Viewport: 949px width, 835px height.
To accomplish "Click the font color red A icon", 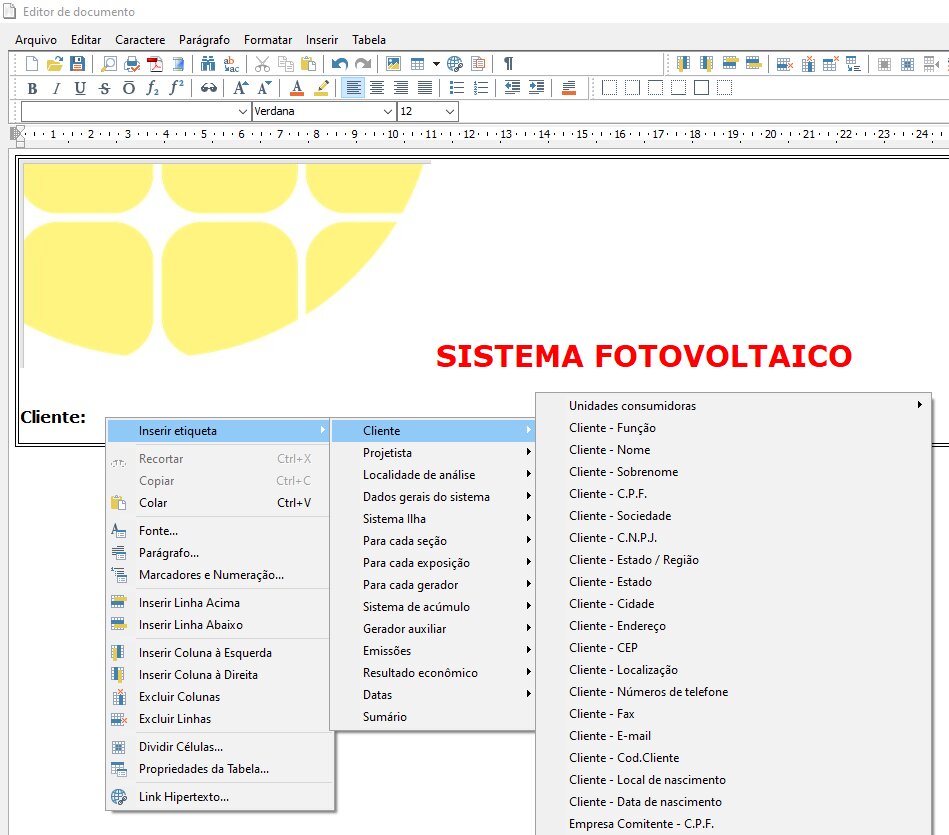I will coord(296,88).
